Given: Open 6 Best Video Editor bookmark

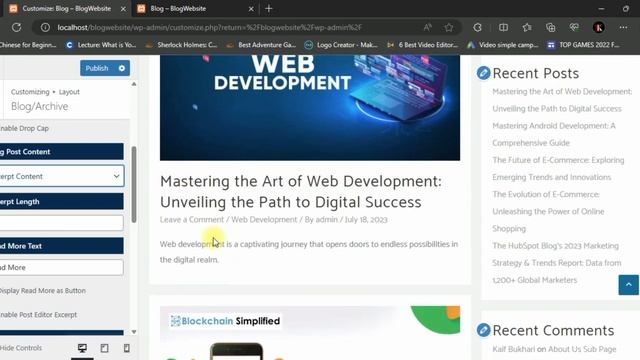Looking at the screenshot, I should click(x=422, y=45).
